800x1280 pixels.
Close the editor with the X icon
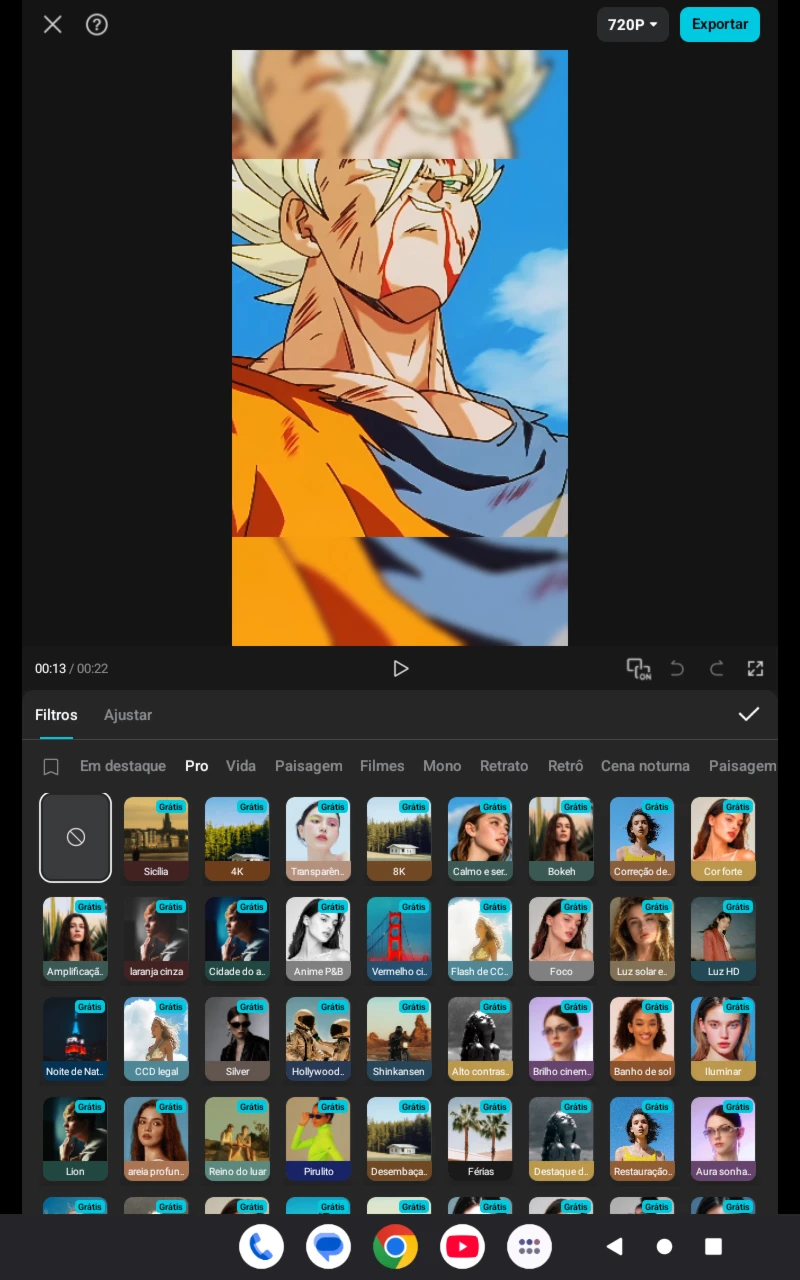point(53,25)
